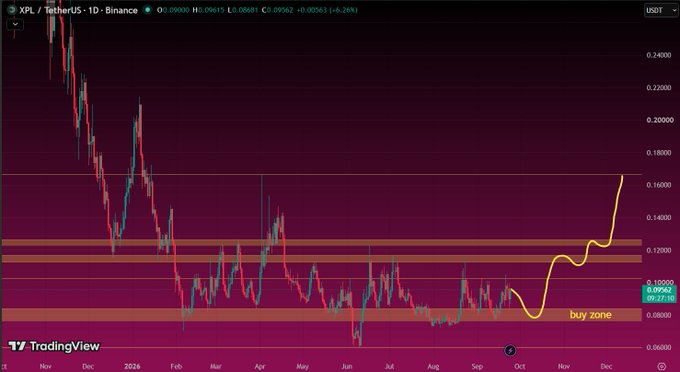680x372 pixels.
Task: Click the 2026 year label on time axis
Action: pos(132,366)
